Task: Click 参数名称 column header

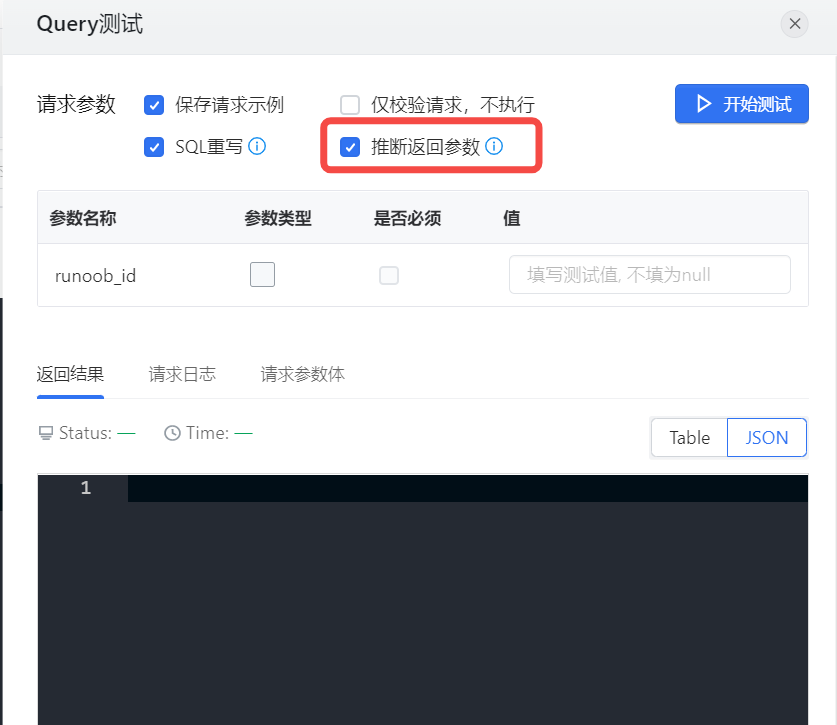Action: coord(83,218)
